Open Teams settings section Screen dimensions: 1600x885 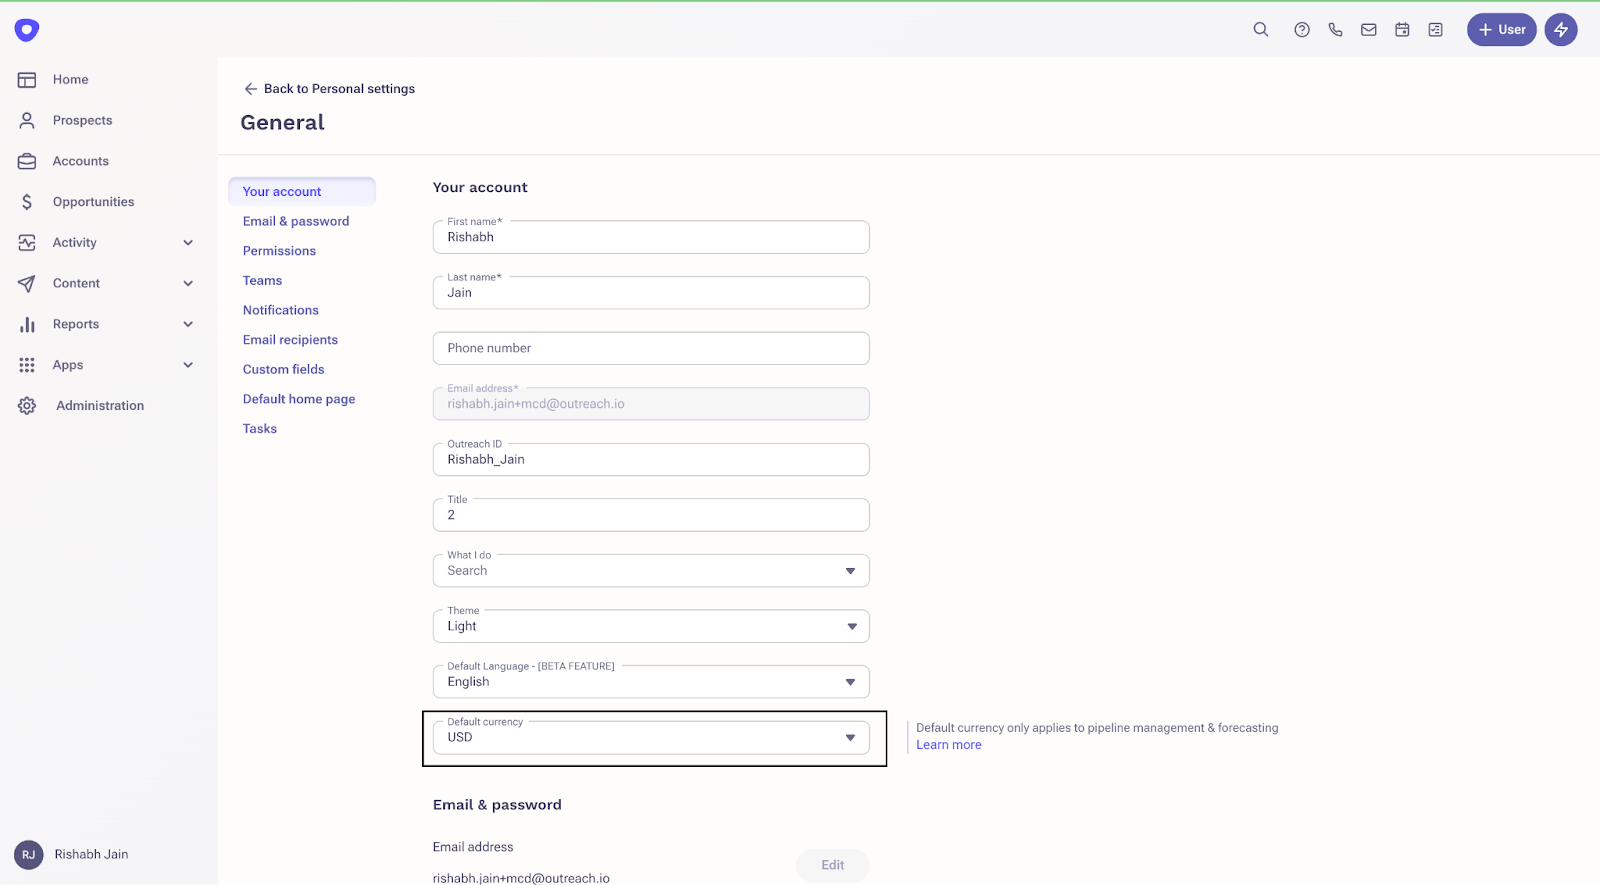pos(262,281)
